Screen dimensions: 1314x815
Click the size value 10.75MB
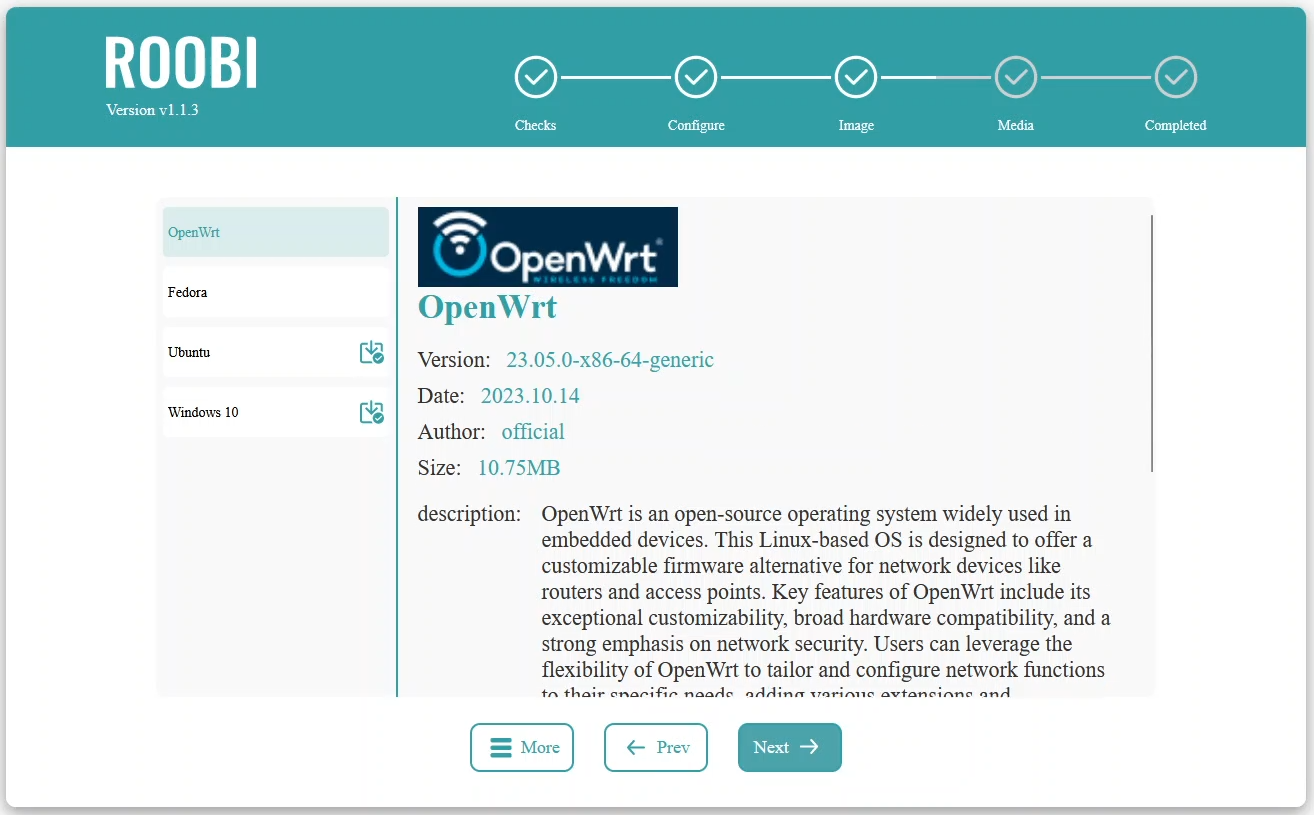(519, 468)
